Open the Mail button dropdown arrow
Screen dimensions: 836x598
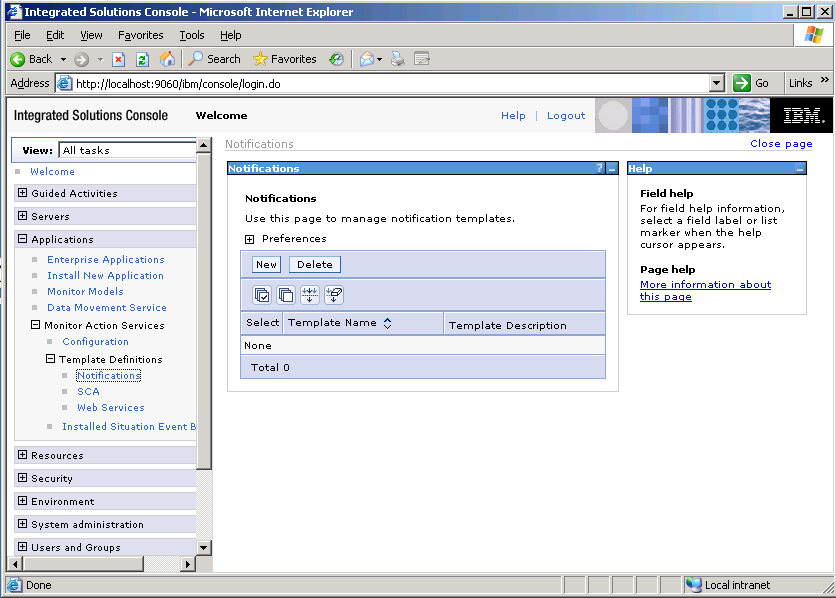click(379, 59)
